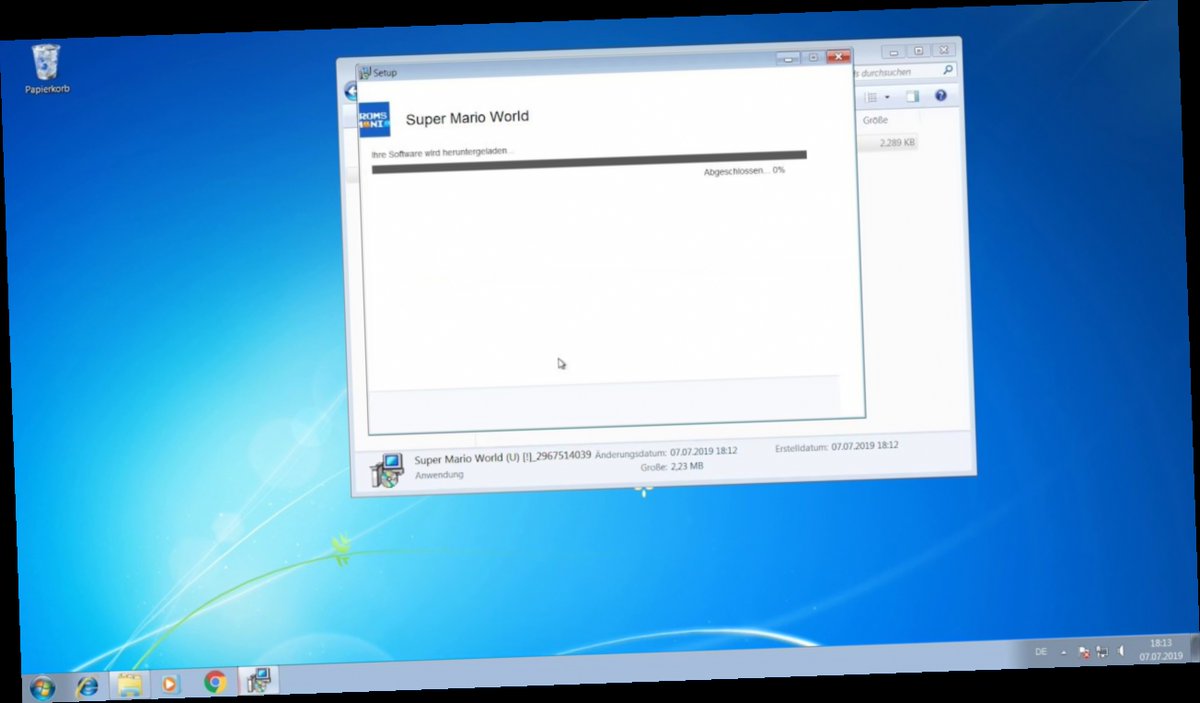Click the Setup window title bar icon
This screenshot has width=1200, height=703.
point(365,72)
